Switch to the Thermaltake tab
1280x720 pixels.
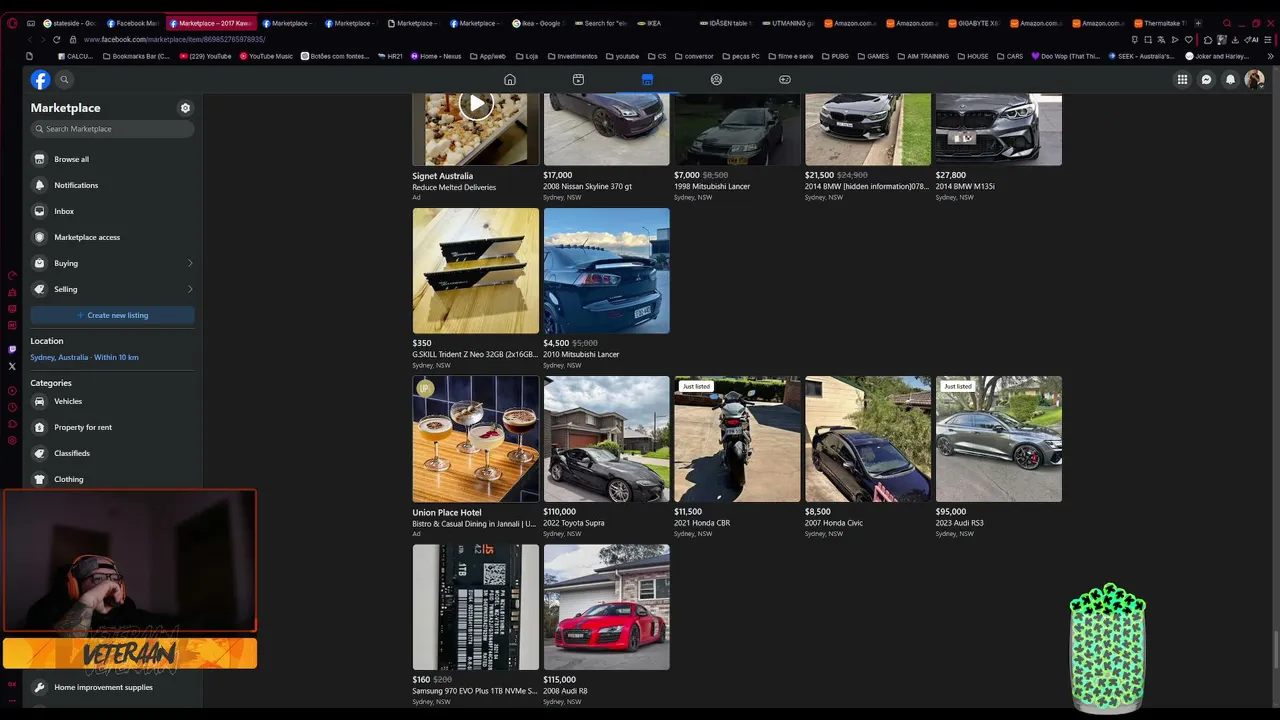tap(1160, 23)
